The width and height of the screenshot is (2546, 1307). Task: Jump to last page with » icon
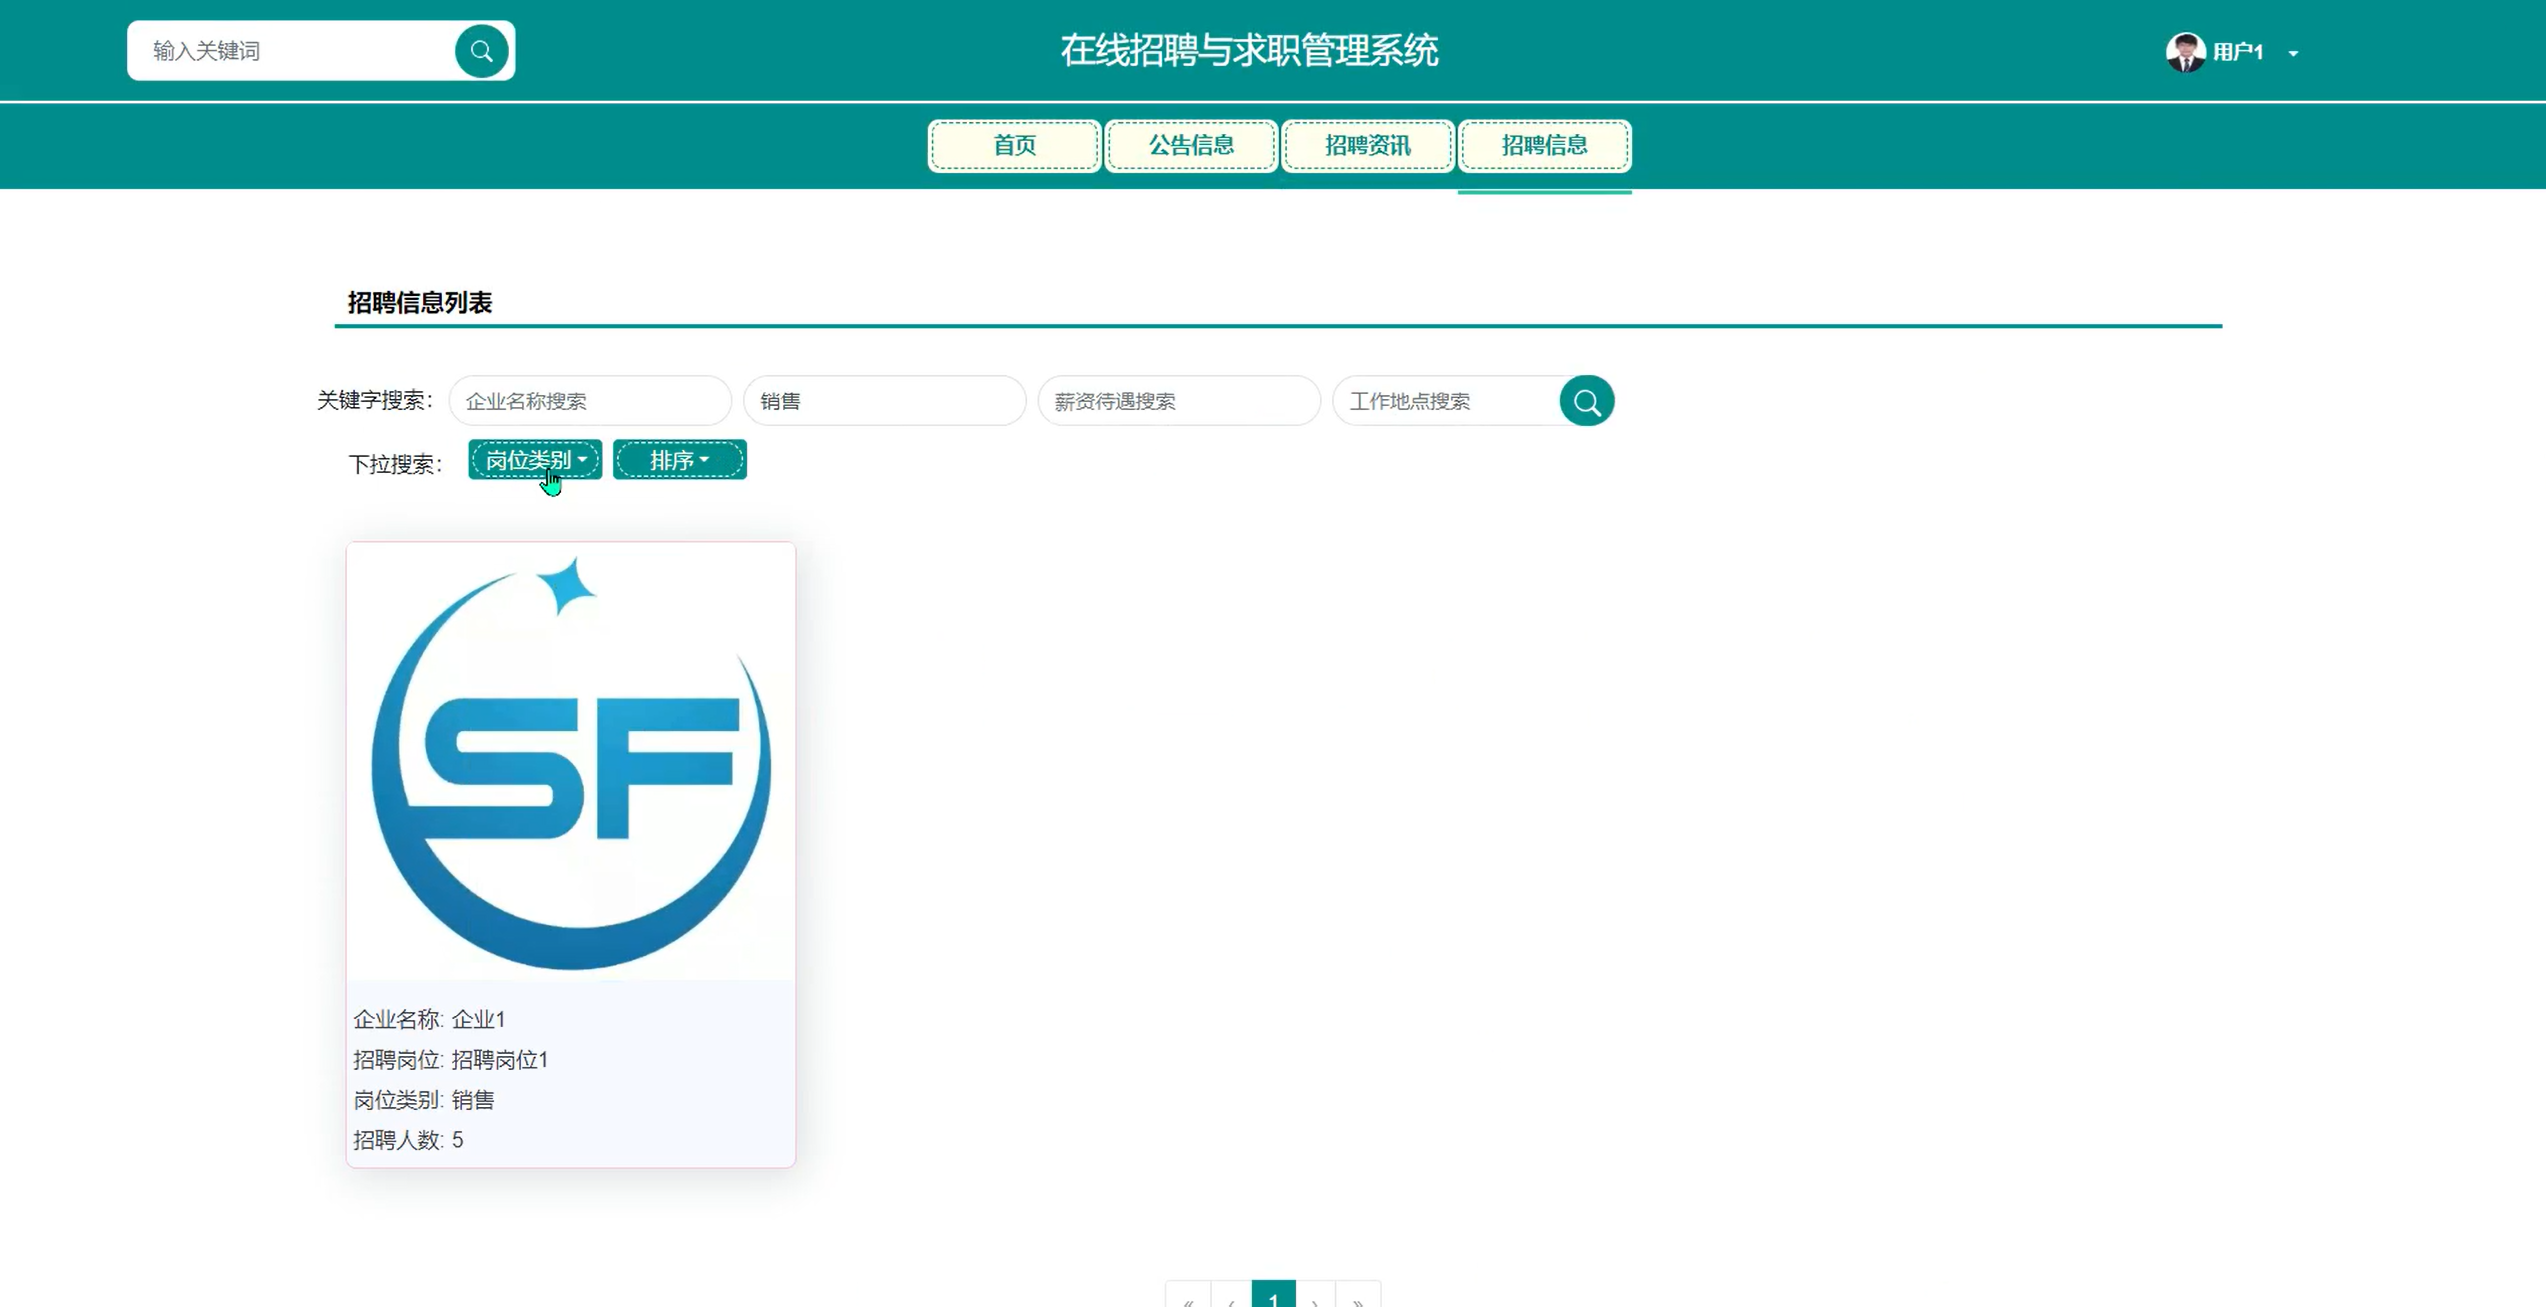[1358, 1298]
